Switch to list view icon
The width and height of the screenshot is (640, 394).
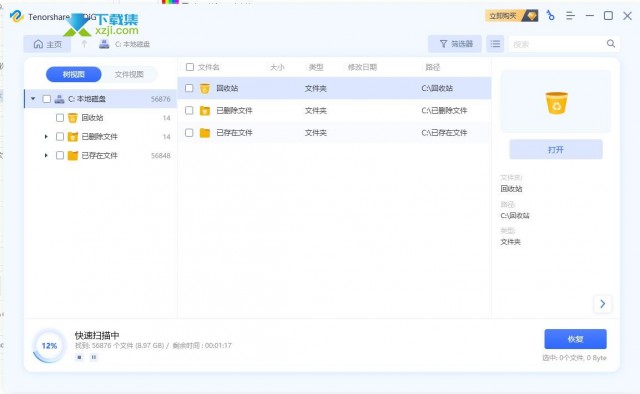click(495, 44)
